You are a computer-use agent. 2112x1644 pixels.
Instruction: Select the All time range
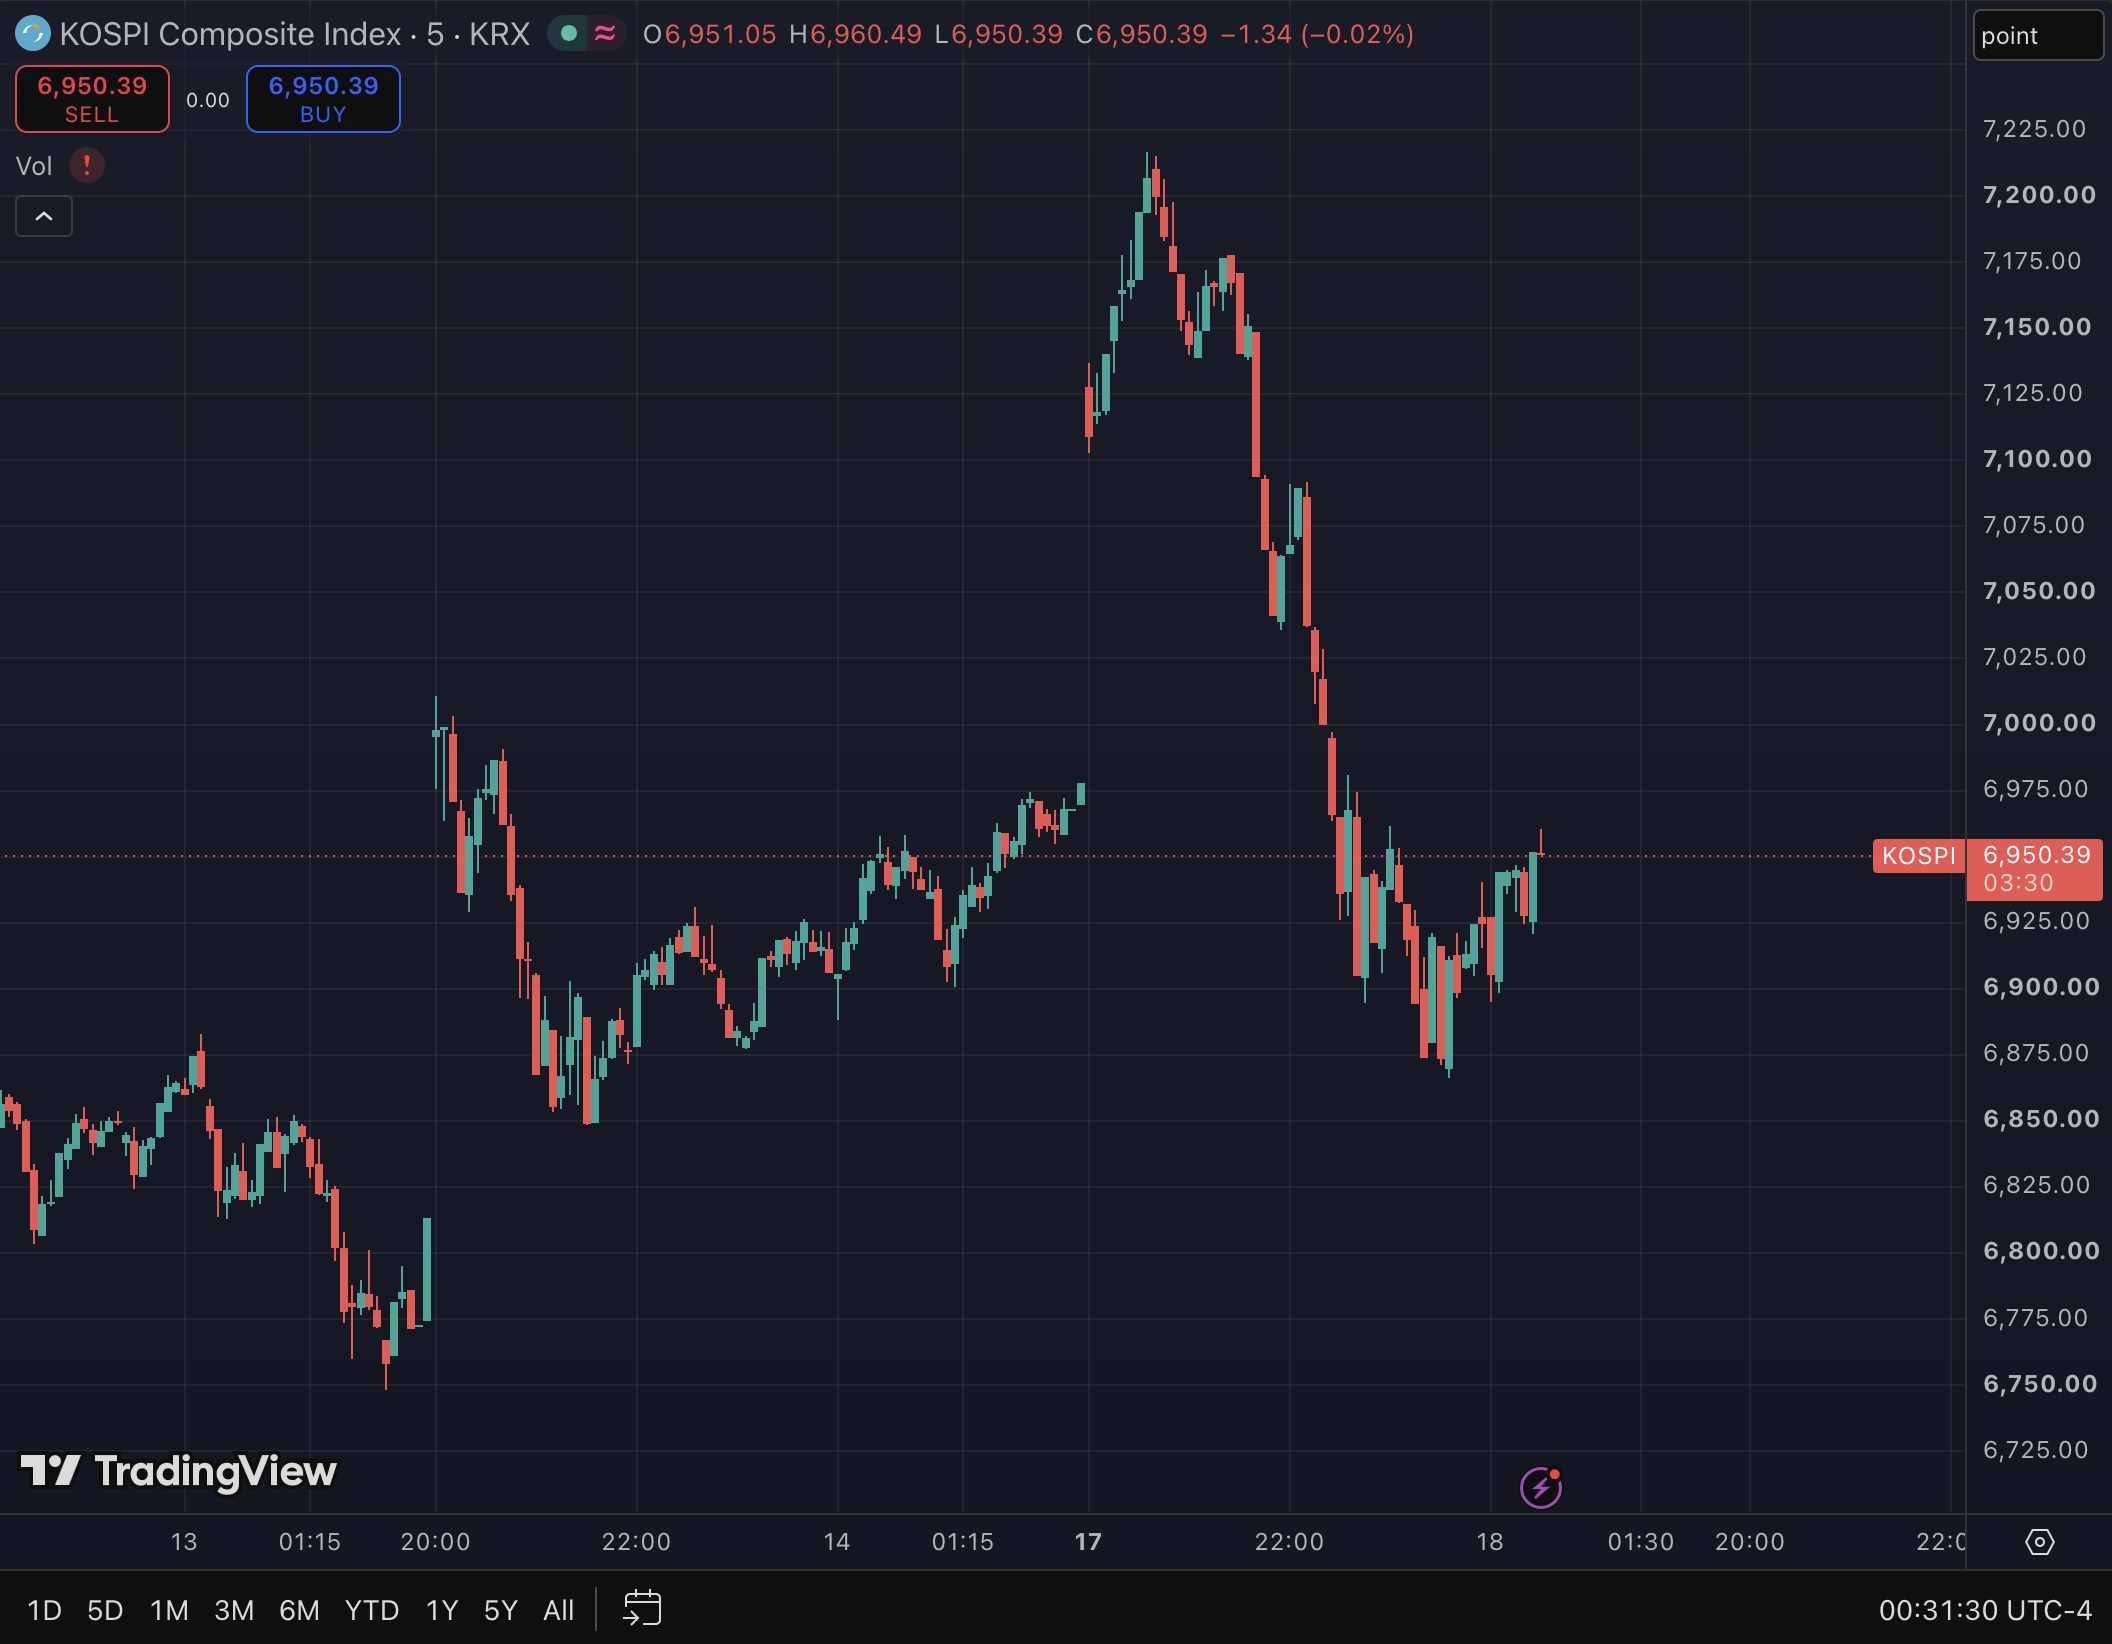[x=559, y=1610]
